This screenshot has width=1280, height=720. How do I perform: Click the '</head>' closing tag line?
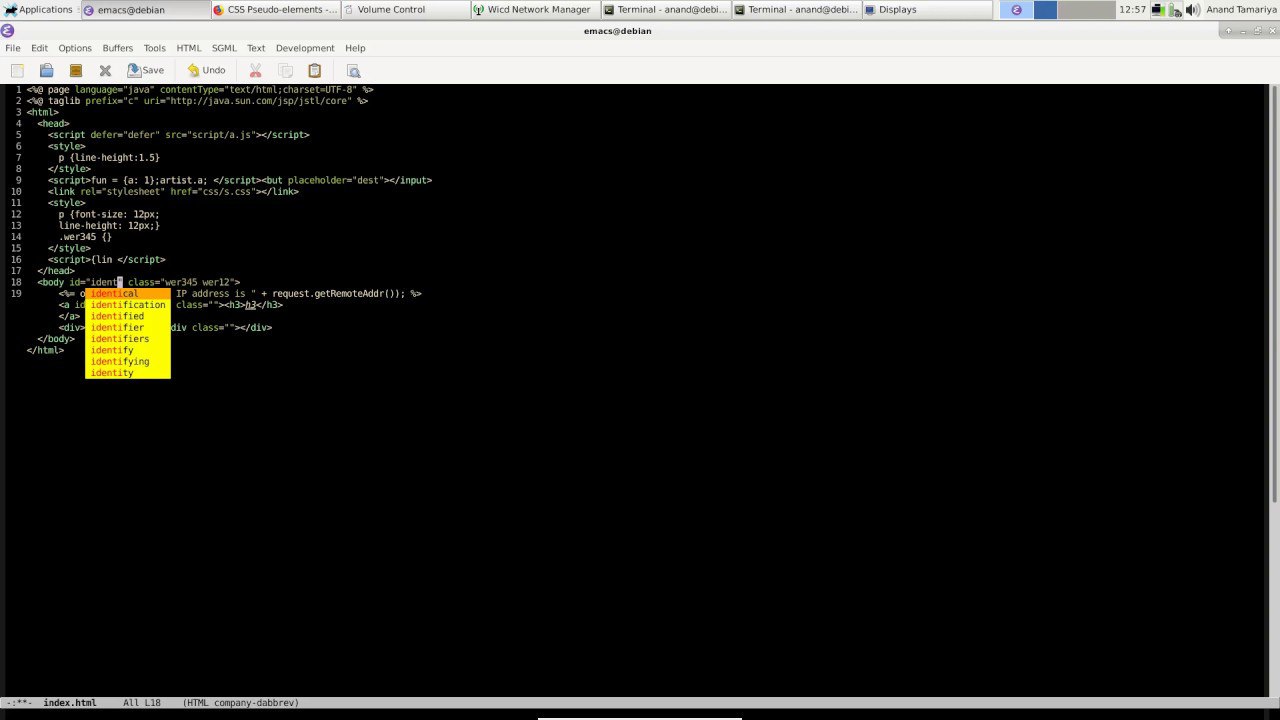56,271
